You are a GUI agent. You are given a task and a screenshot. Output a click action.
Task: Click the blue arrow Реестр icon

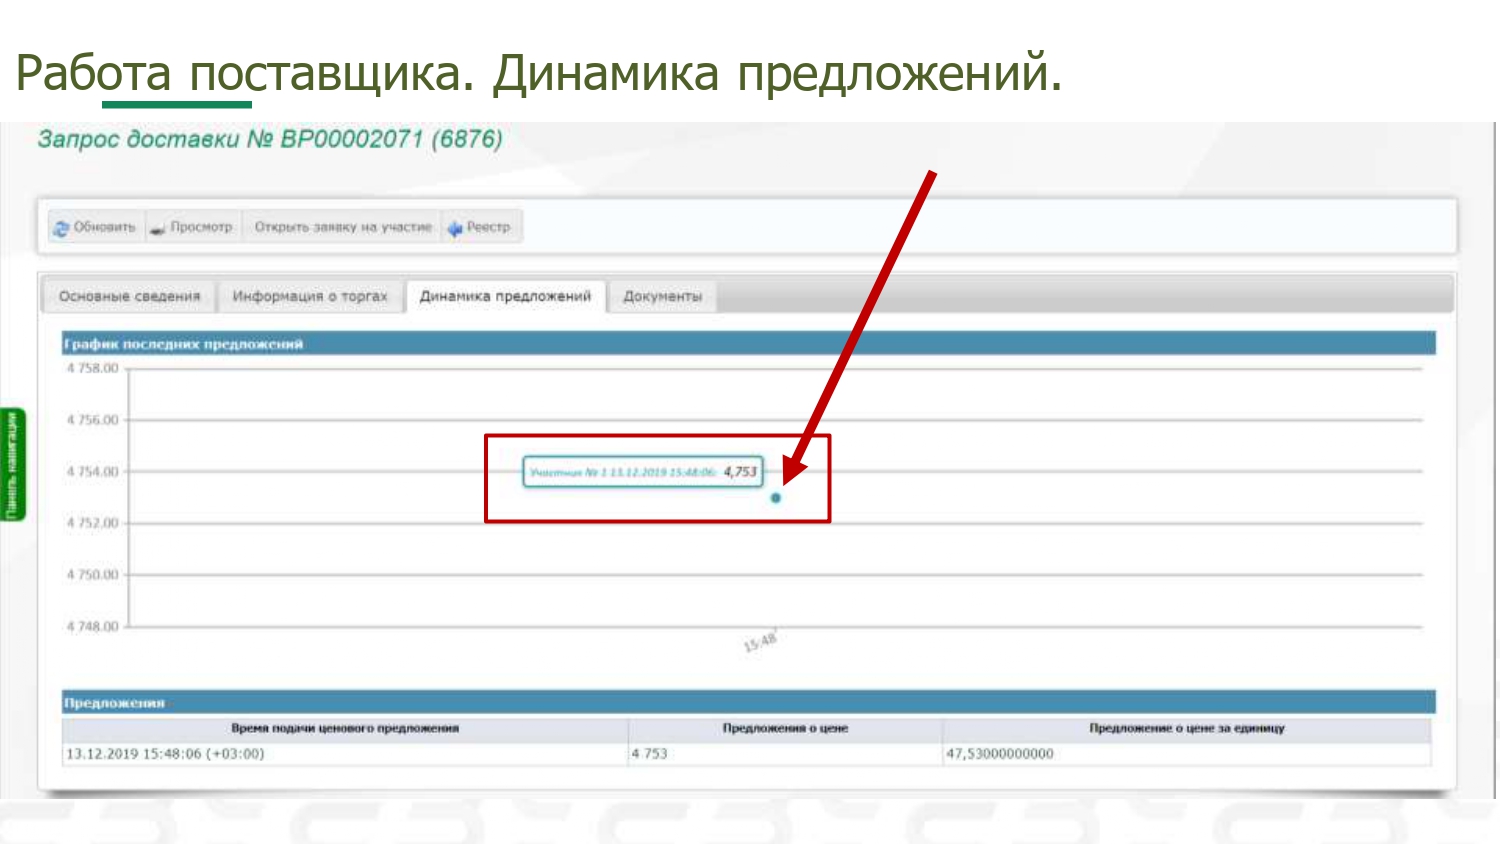click(455, 228)
